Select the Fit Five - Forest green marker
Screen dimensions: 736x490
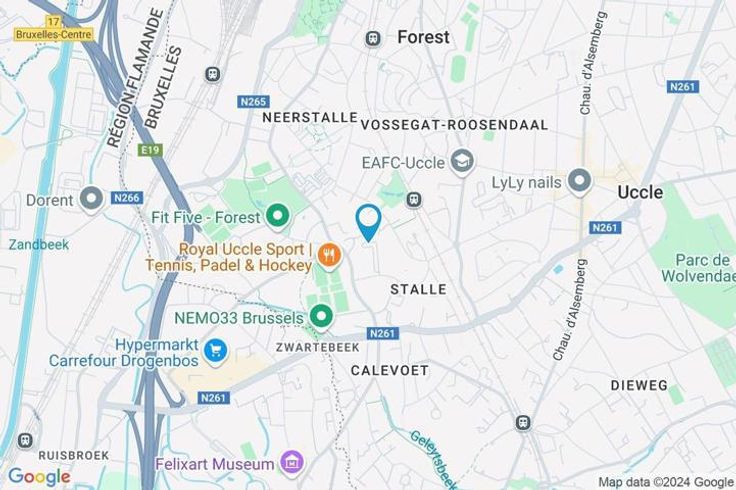(277, 217)
